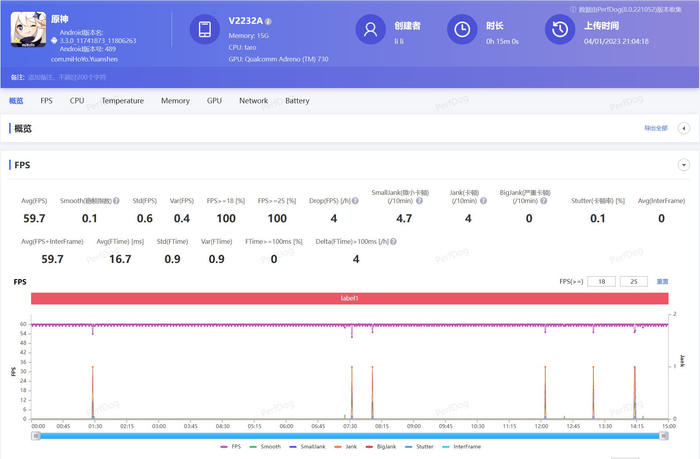The width and height of the screenshot is (700, 459).
Task: Click the export all link
Action: point(655,128)
